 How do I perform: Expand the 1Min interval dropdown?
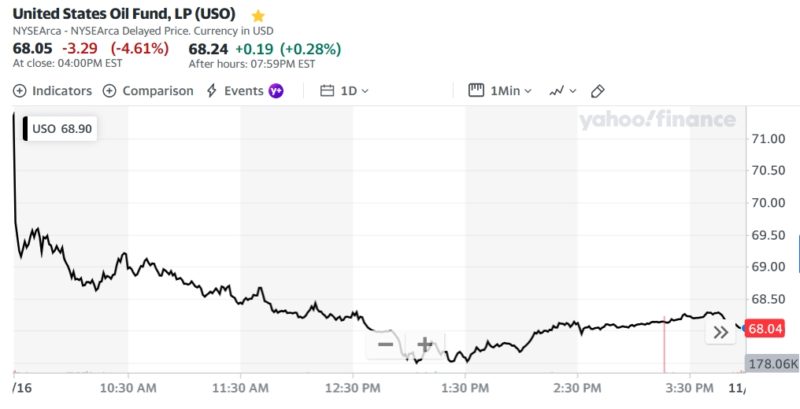click(511, 91)
